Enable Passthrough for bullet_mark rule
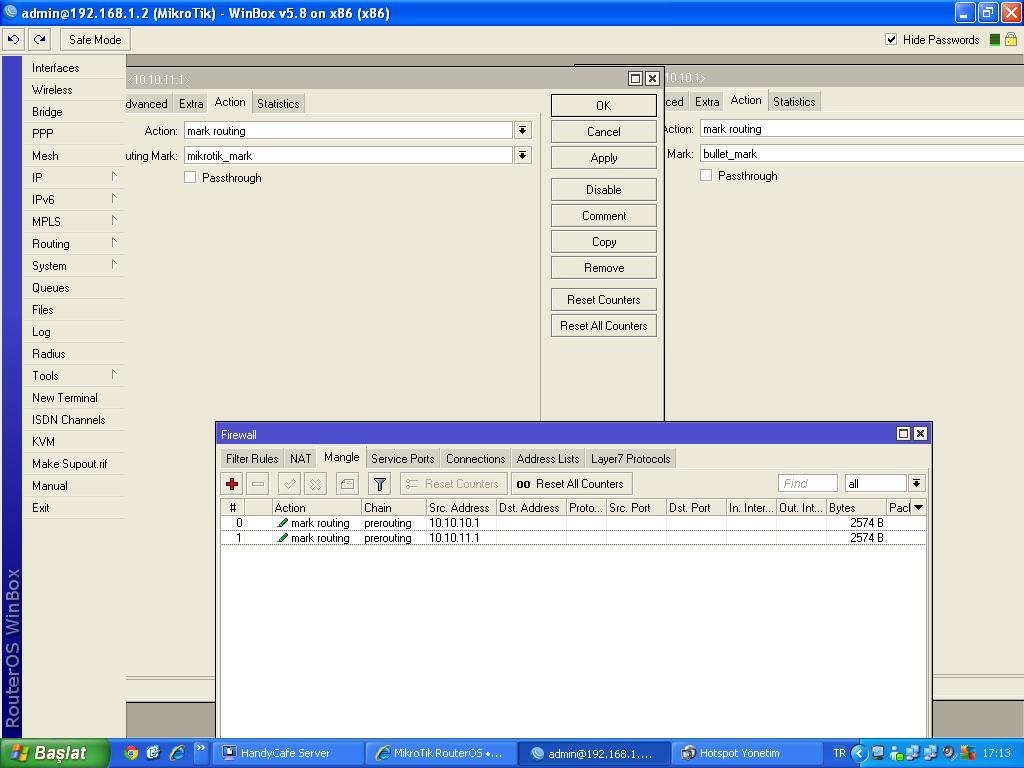 tap(706, 175)
